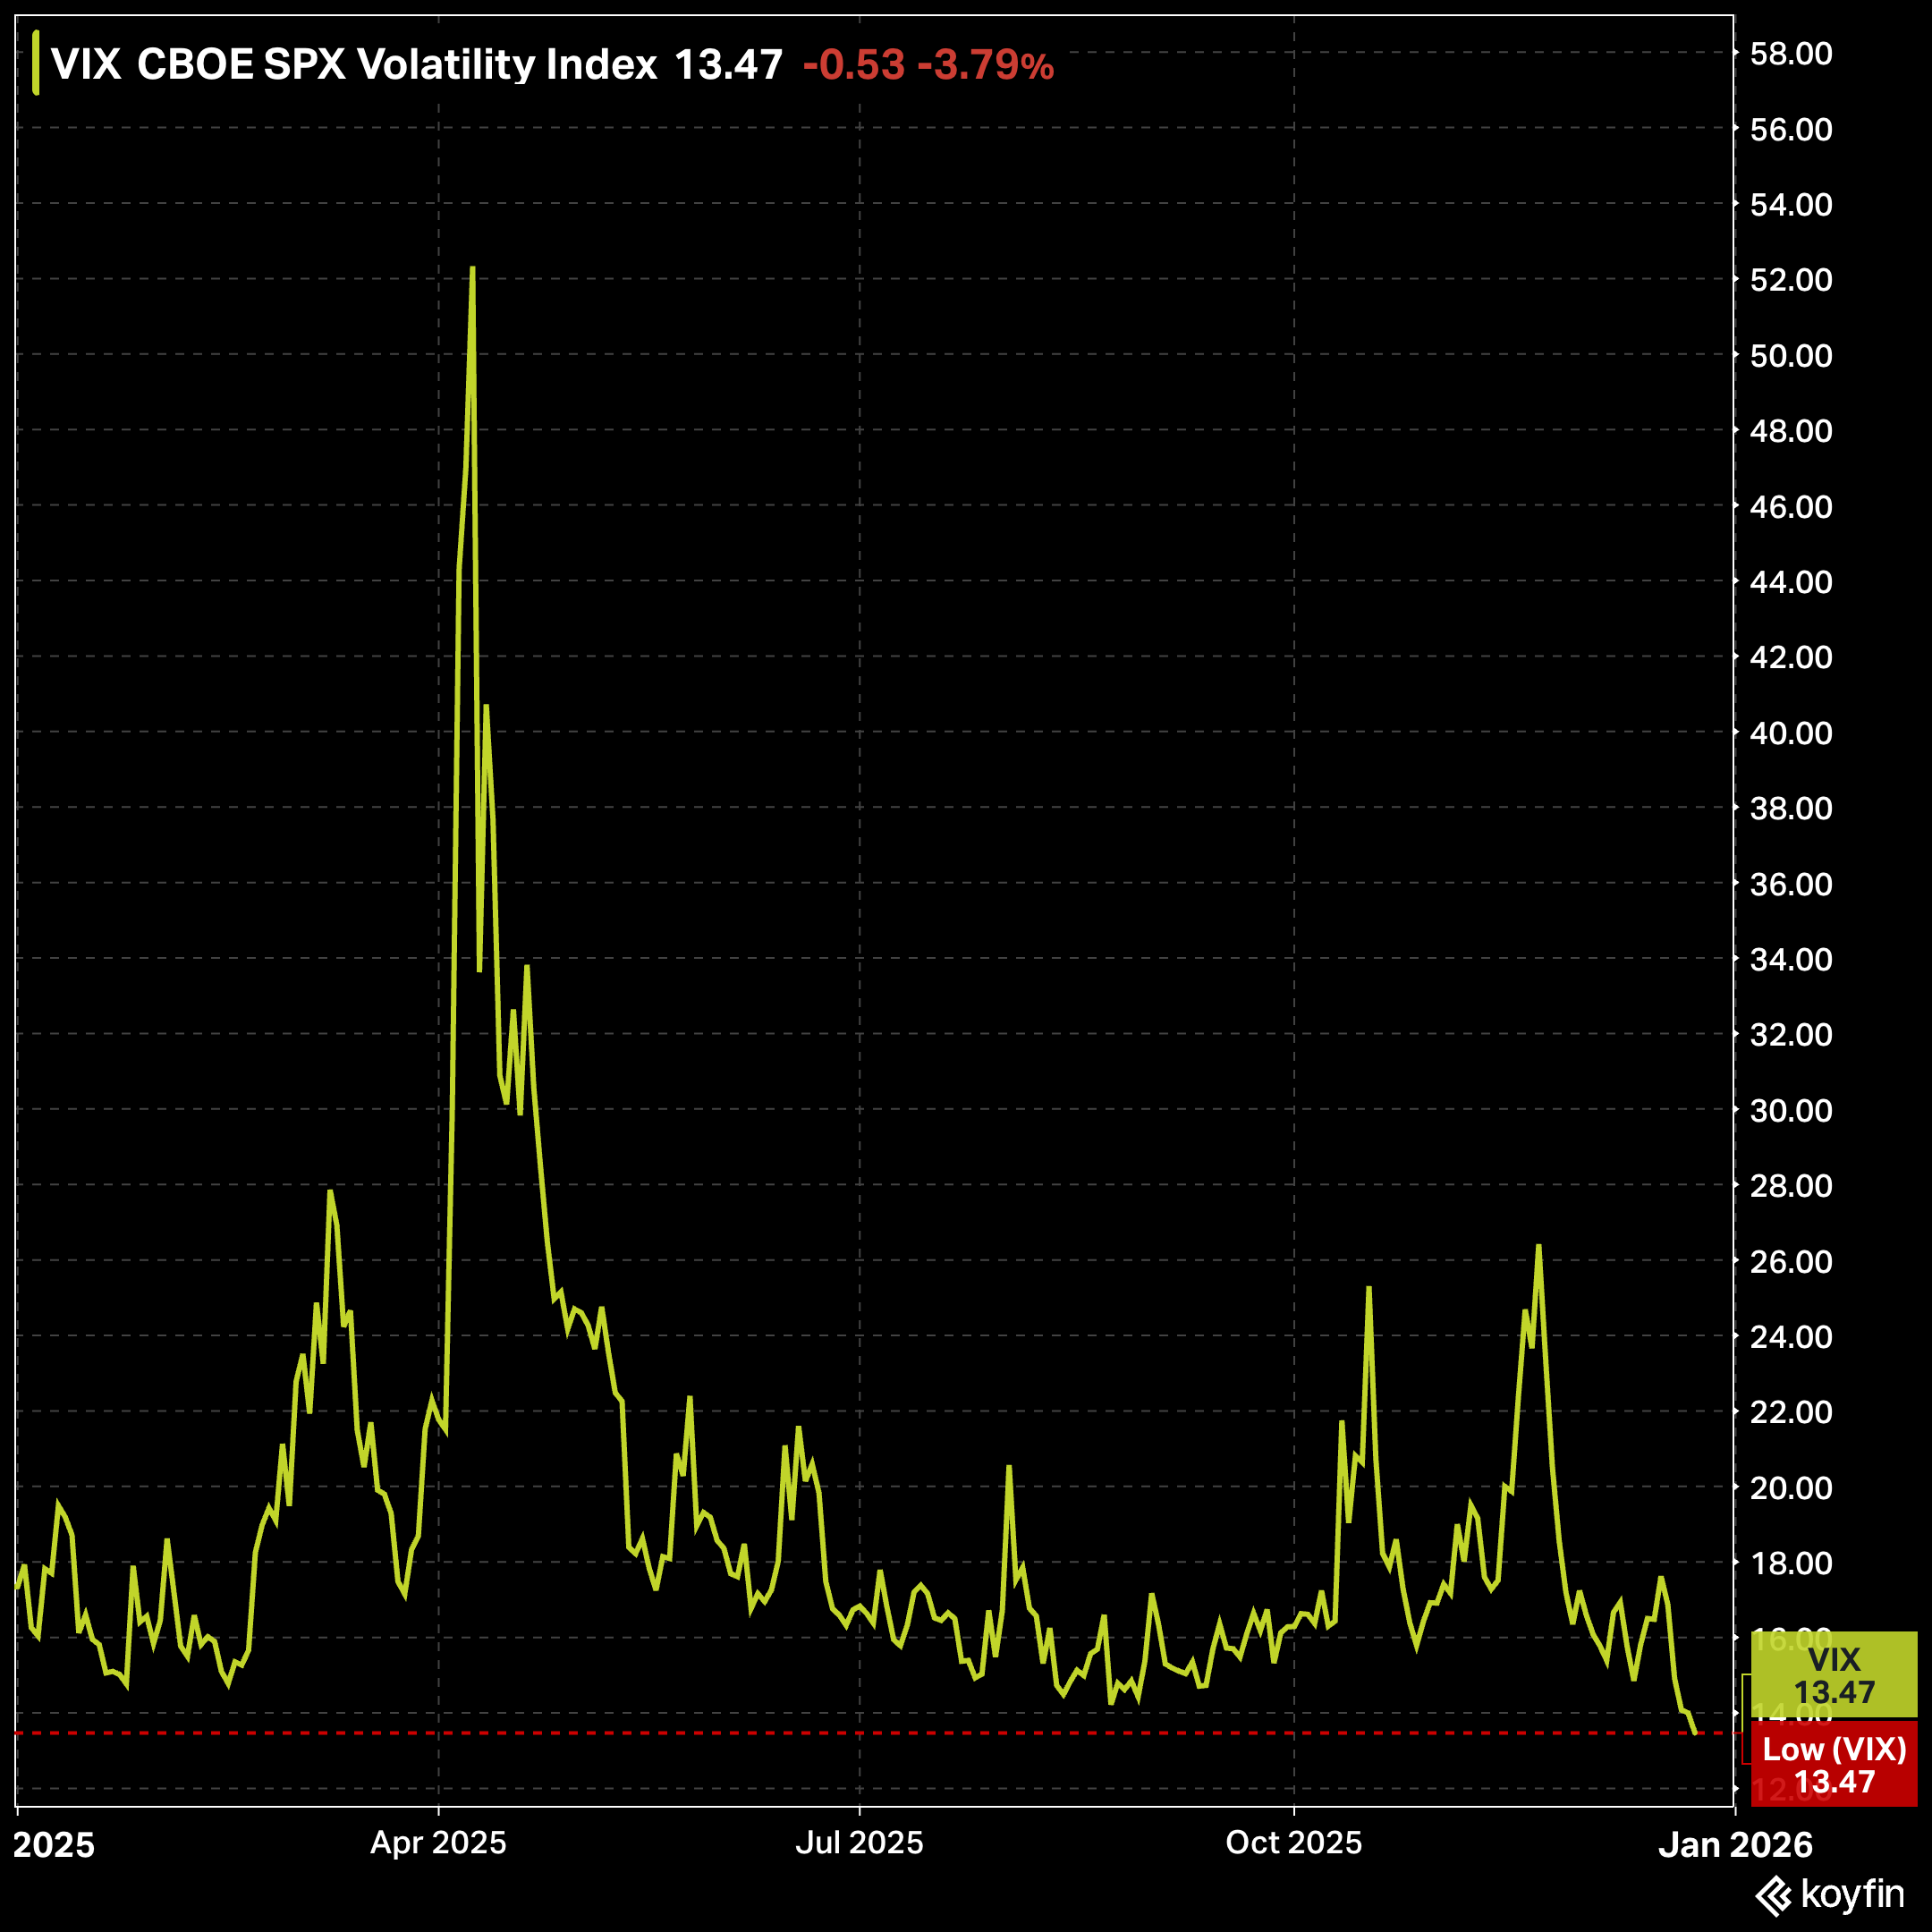Click the Koyfin logo icon
This screenshot has height=1932, width=1932.
click(1774, 1895)
